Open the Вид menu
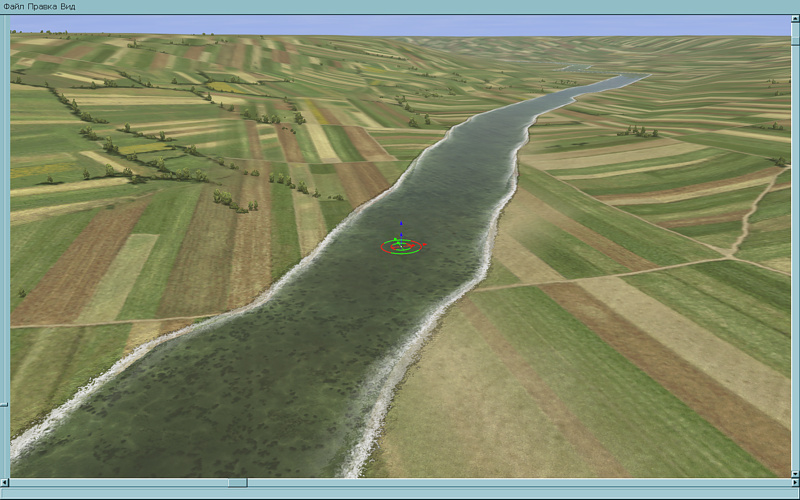 point(67,7)
